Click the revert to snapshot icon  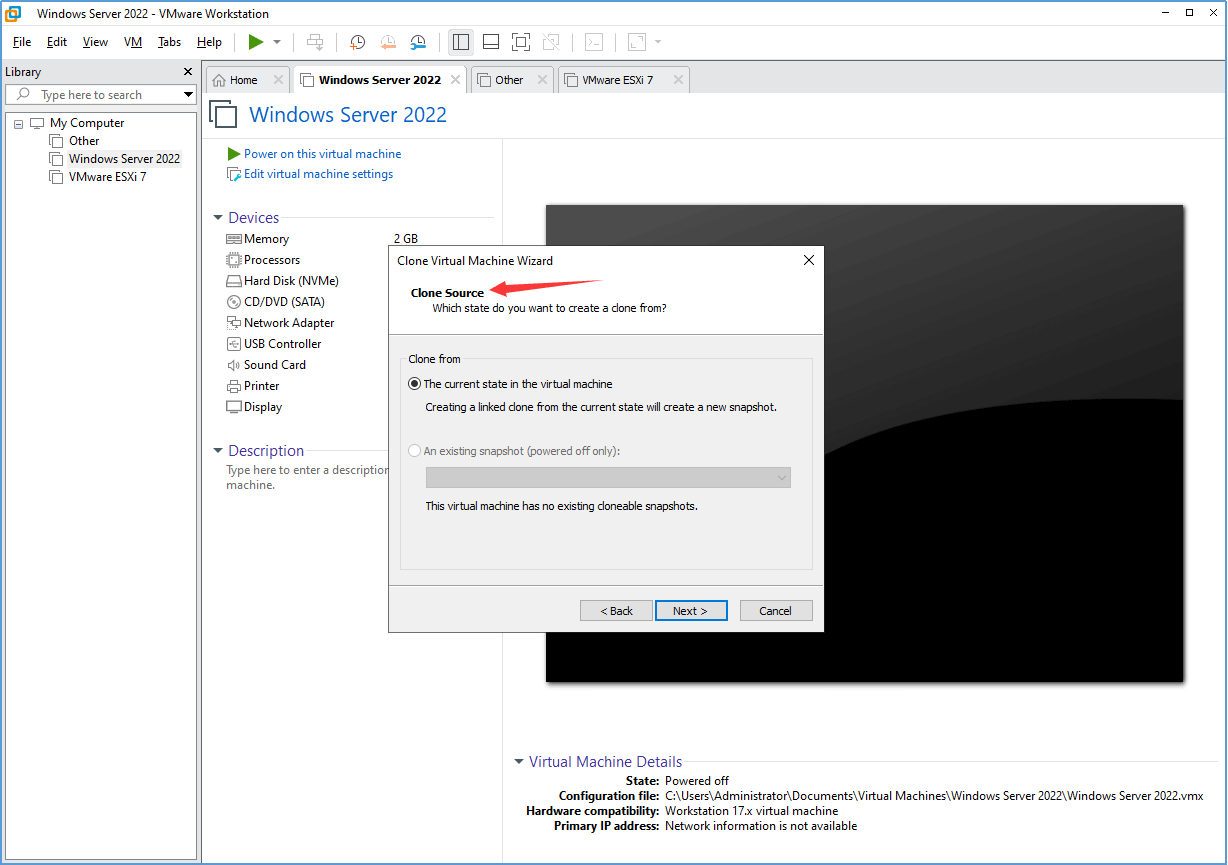tap(388, 42)
